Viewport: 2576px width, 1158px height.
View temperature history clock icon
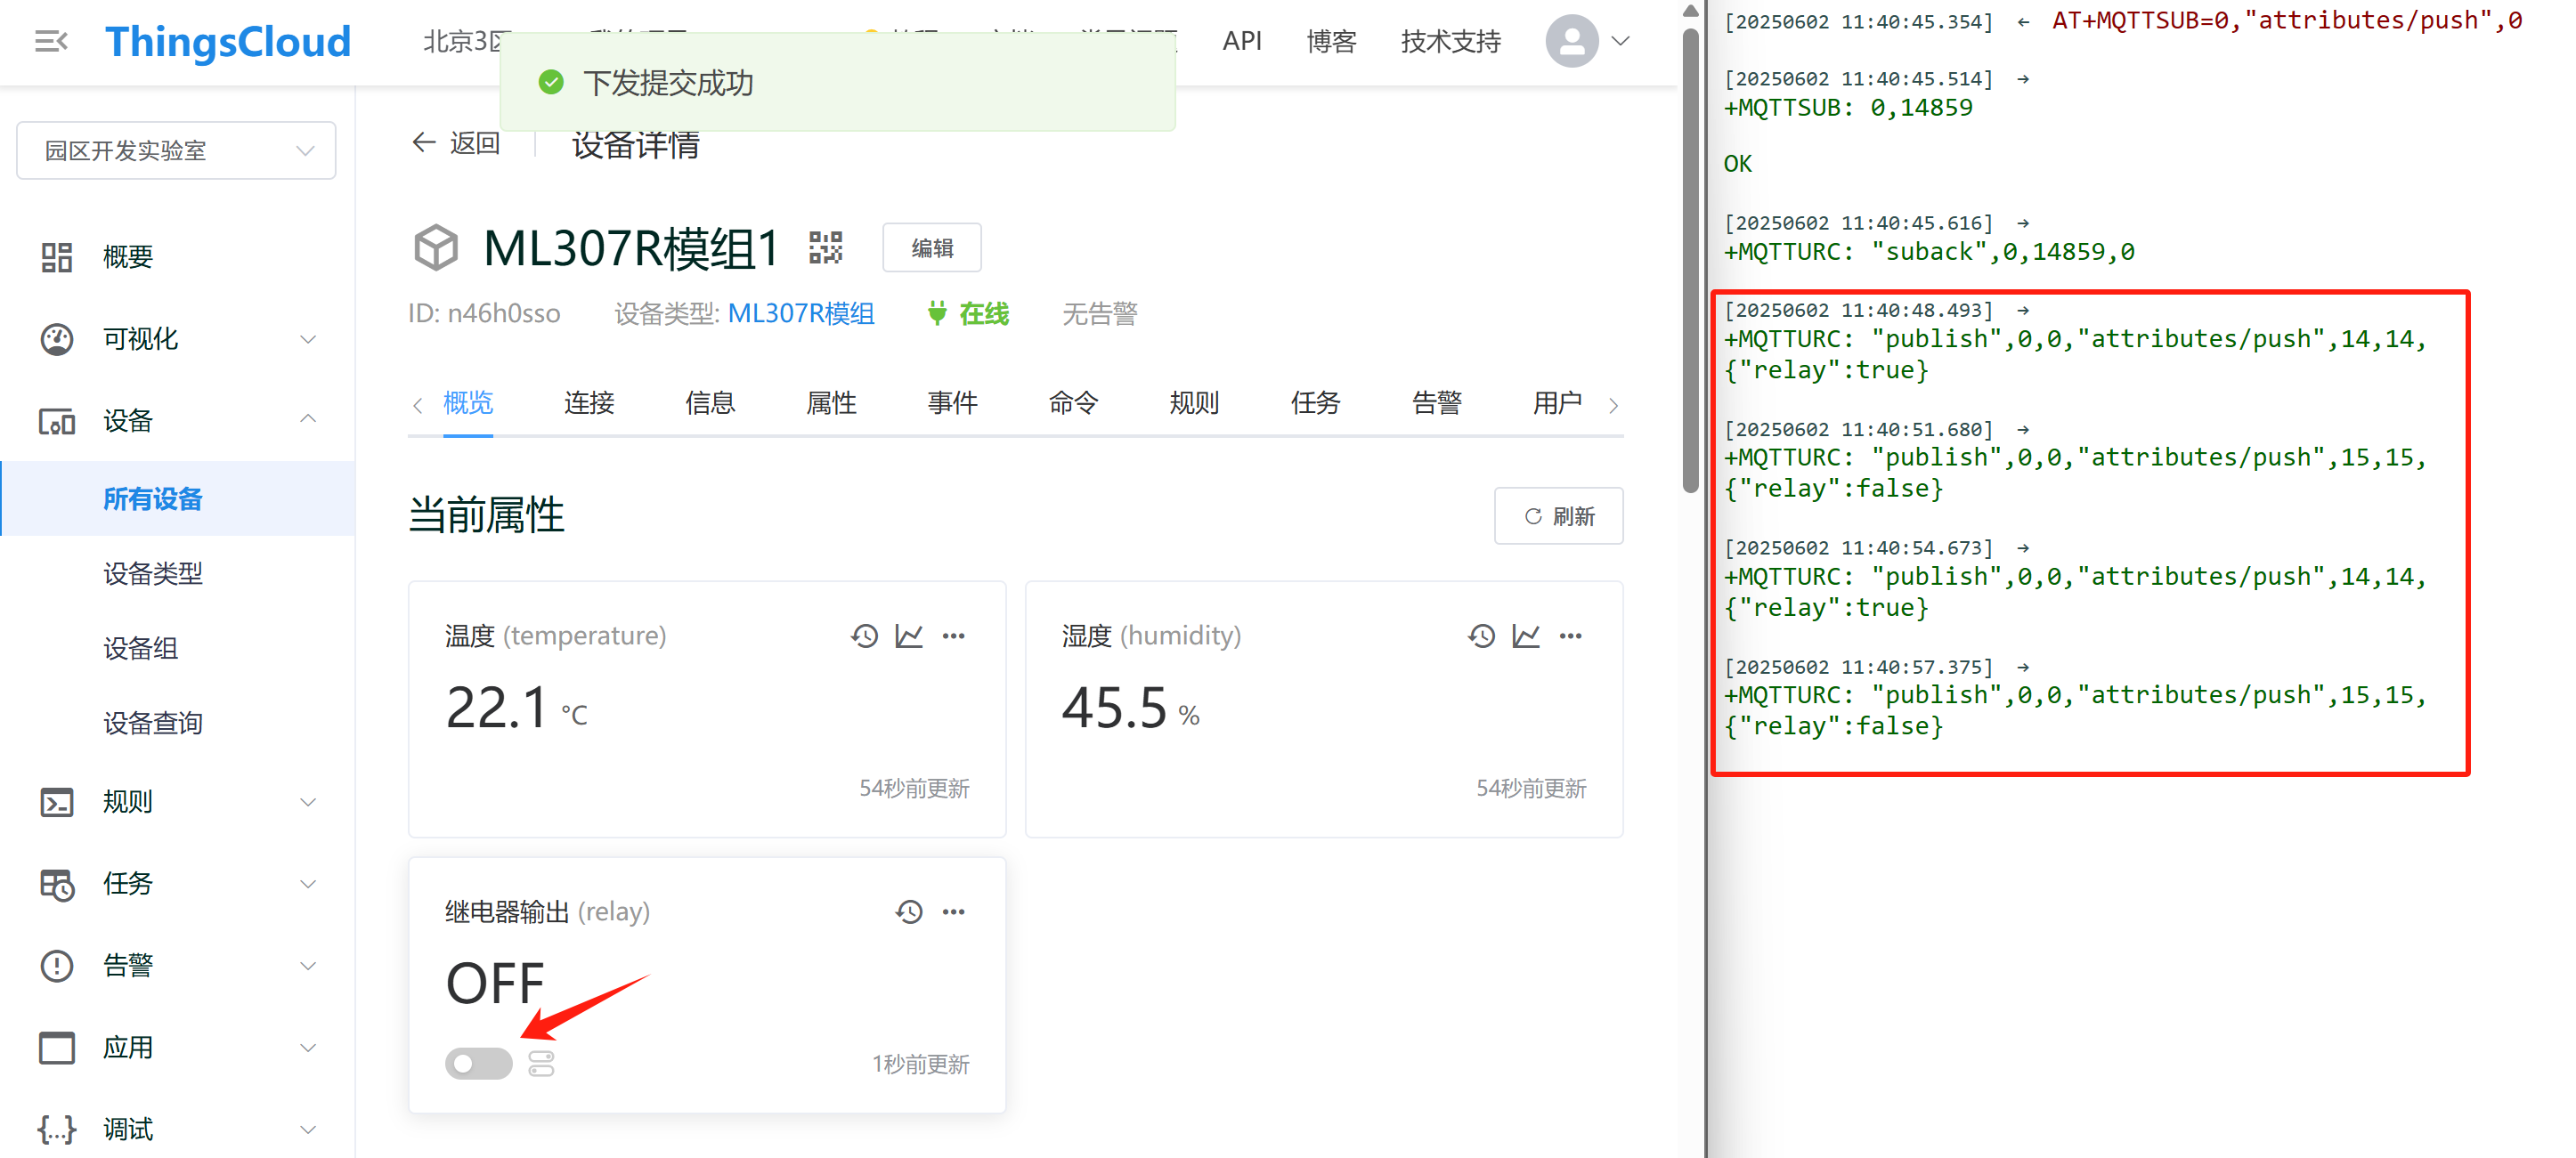pos(864,636)
